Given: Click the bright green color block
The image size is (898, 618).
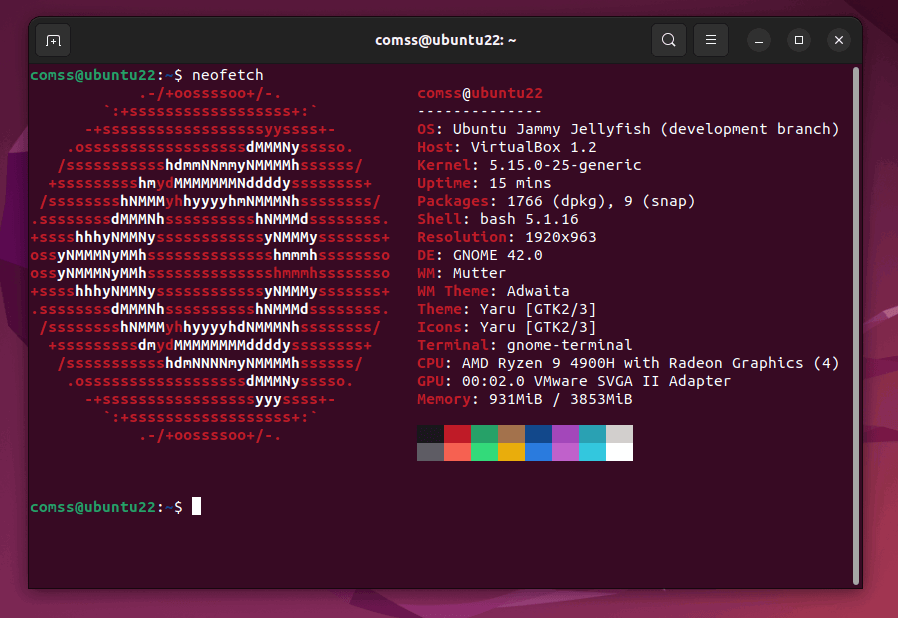Looking at the screenshot, I should 485,452.
